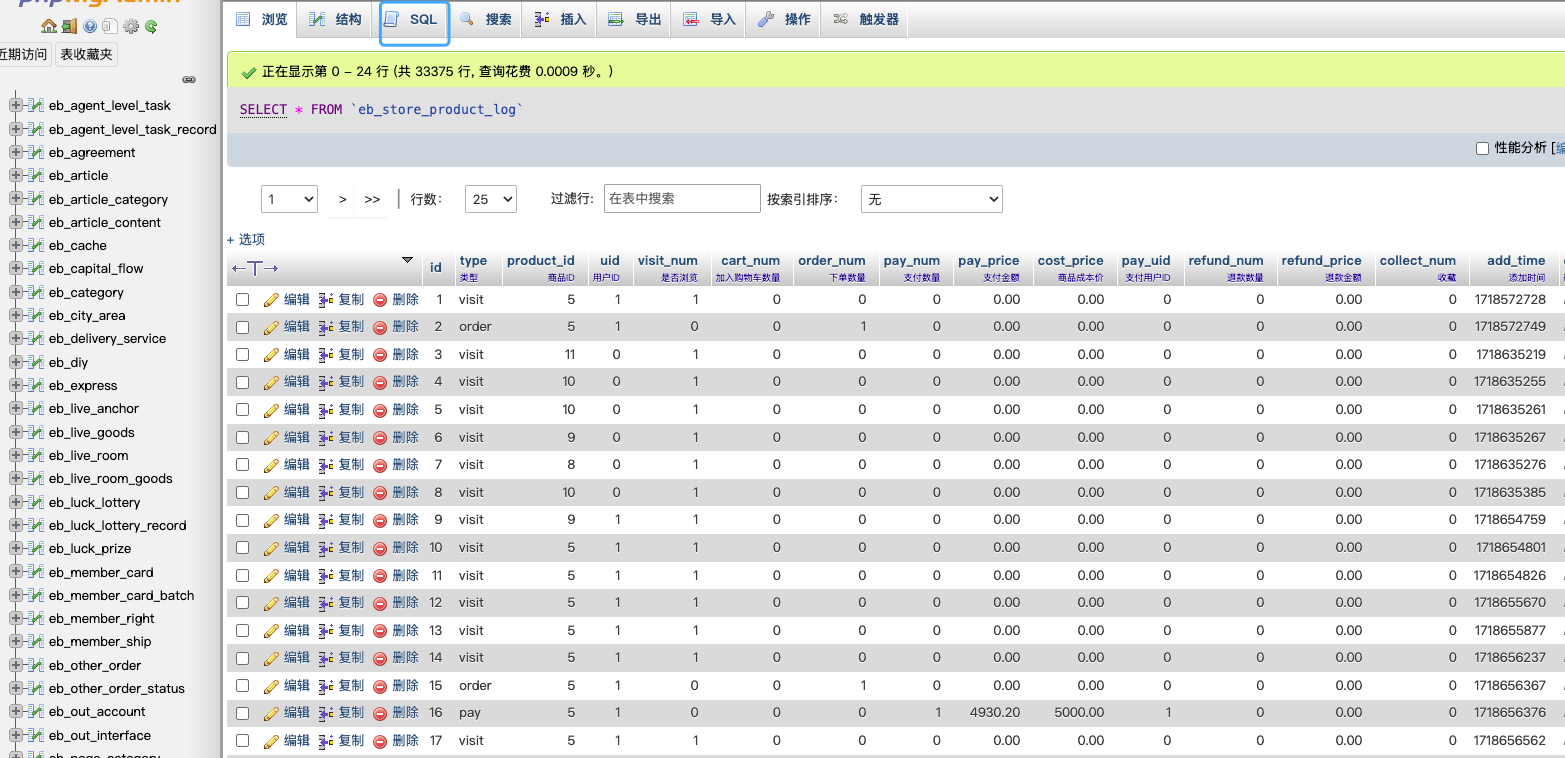This screenshot has height=758, width=1565.
Task: Open the 导入 import tab
Action: click(710, 19)
